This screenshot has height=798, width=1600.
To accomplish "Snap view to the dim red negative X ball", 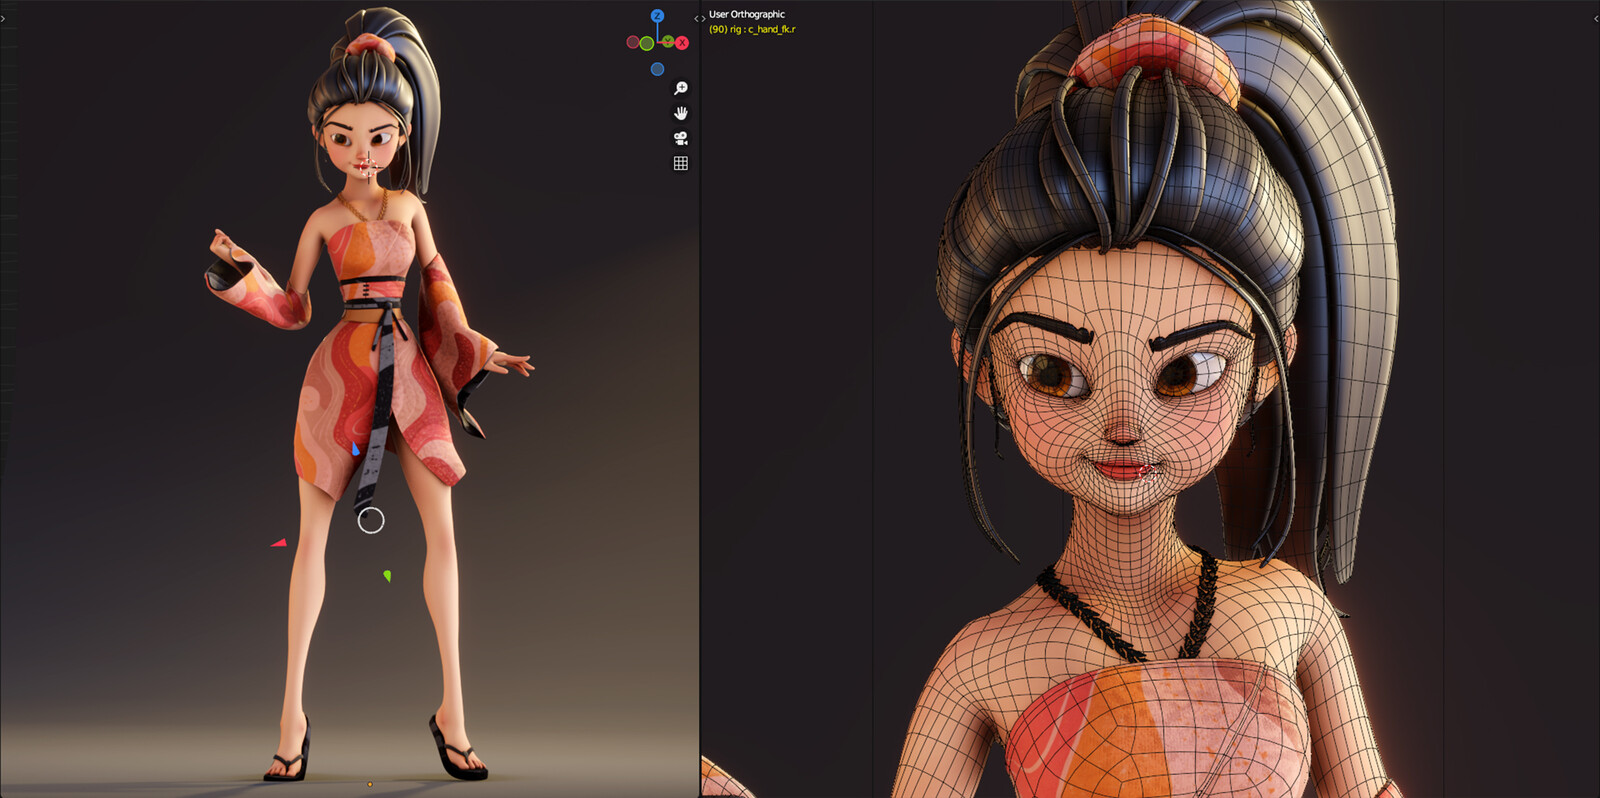I will click(632, 42).
